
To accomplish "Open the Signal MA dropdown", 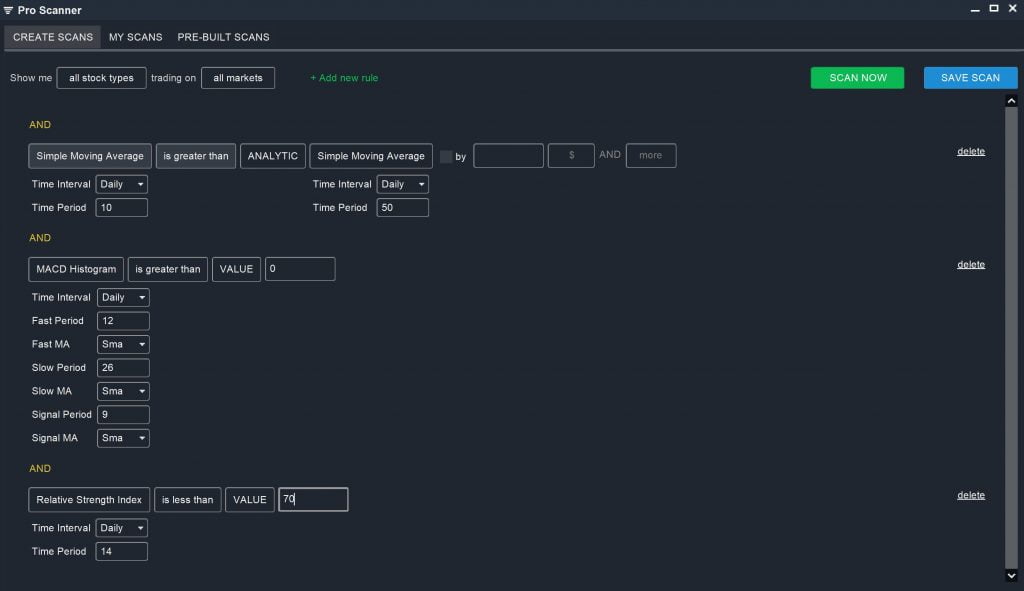I will click(x=122, y=437).
